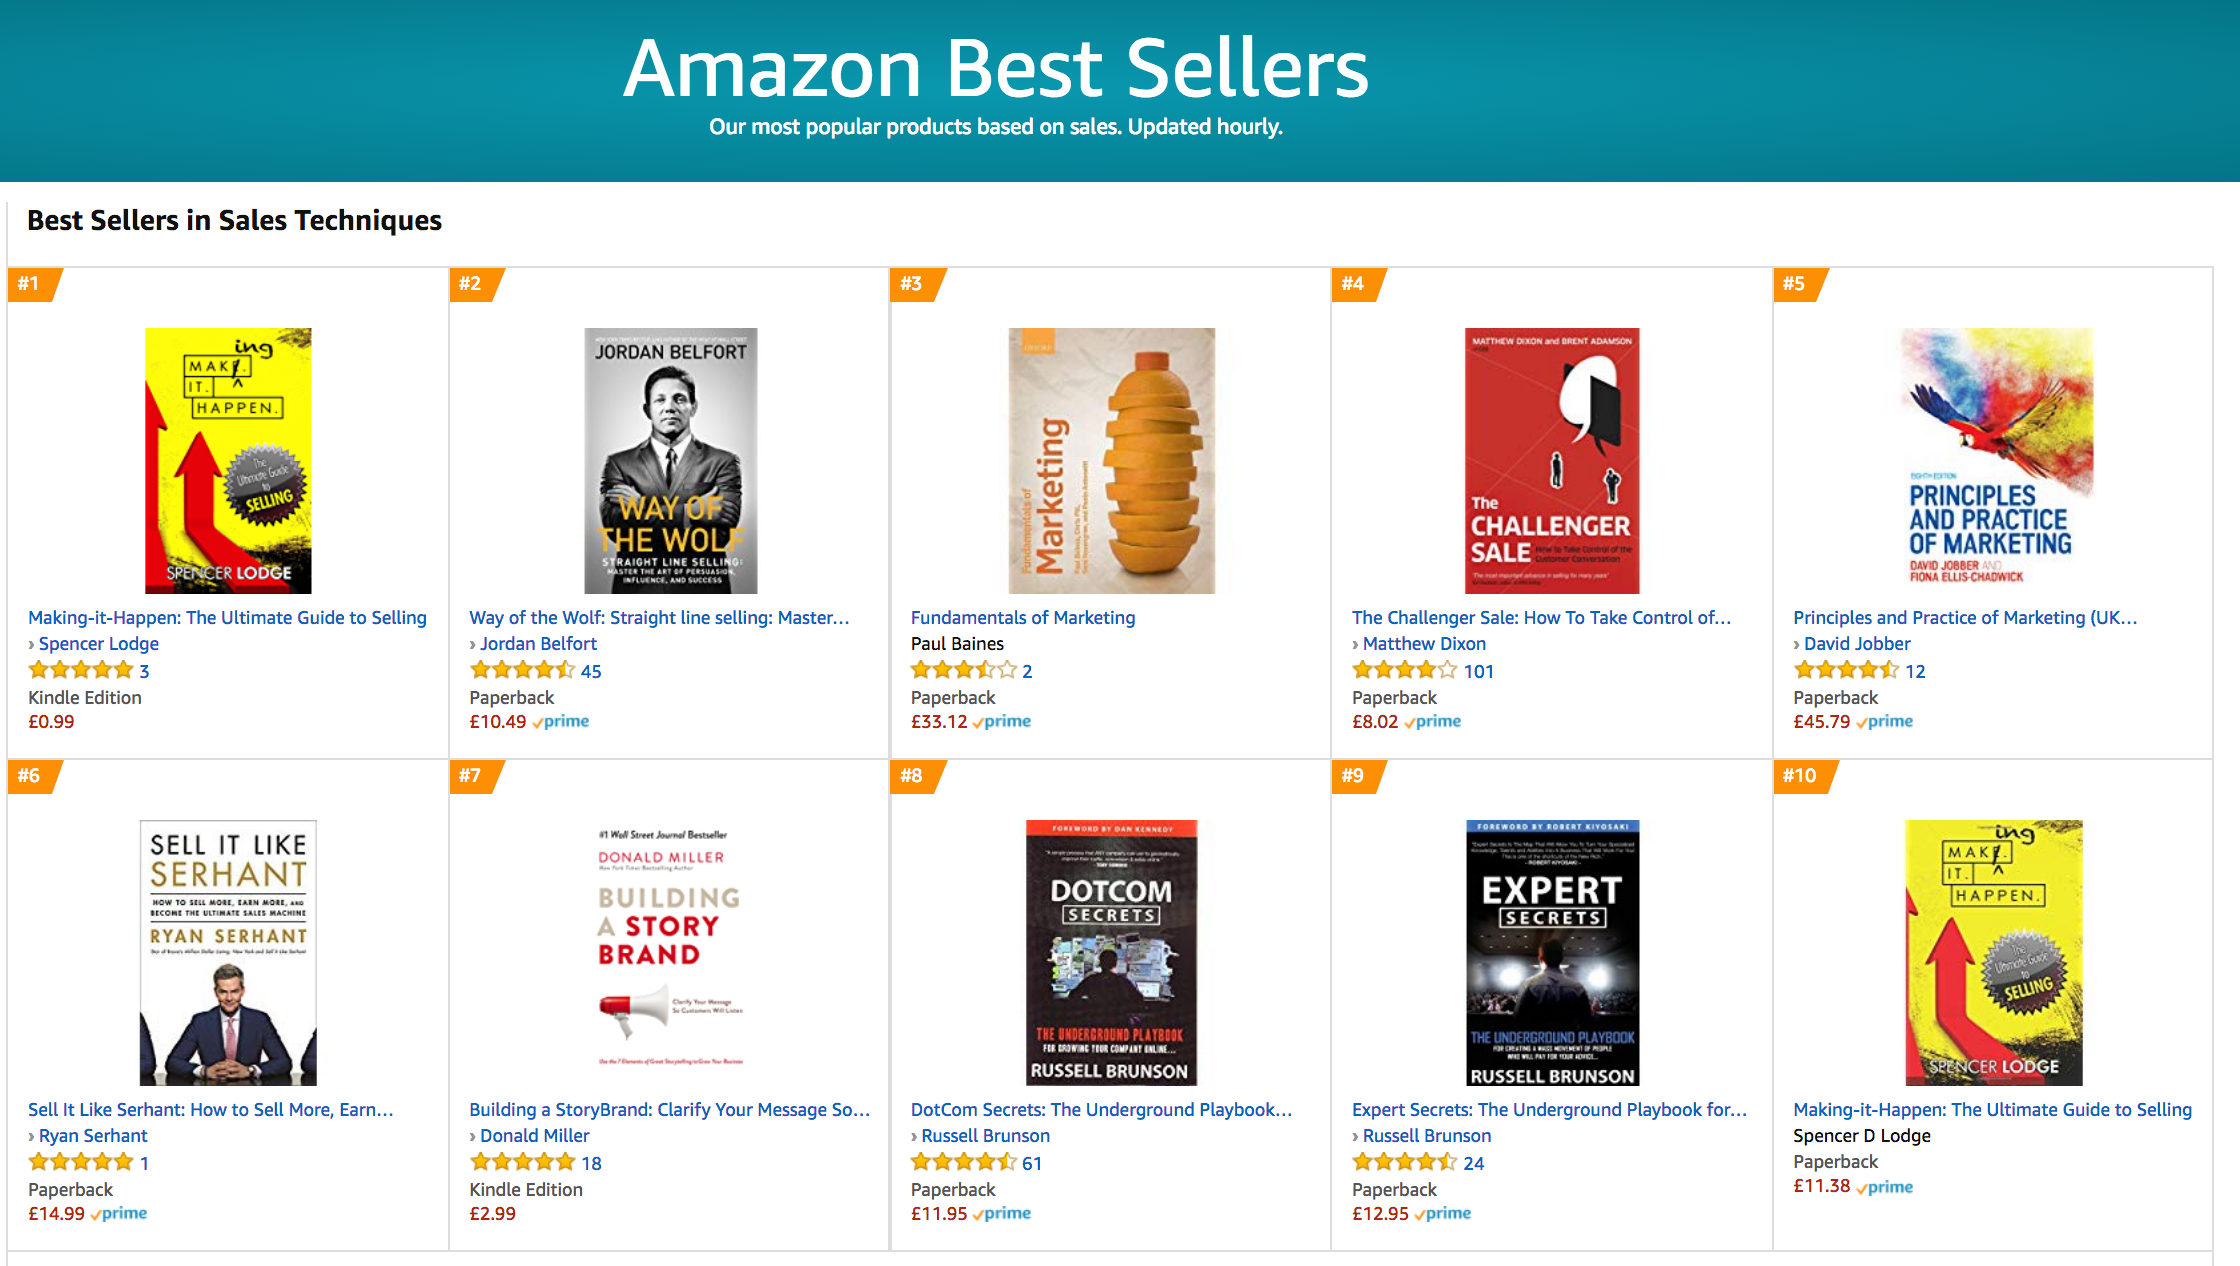Click the Building a StoryBrand cover image
This screenshot has width=2240, height=1266.
[670, 953]
